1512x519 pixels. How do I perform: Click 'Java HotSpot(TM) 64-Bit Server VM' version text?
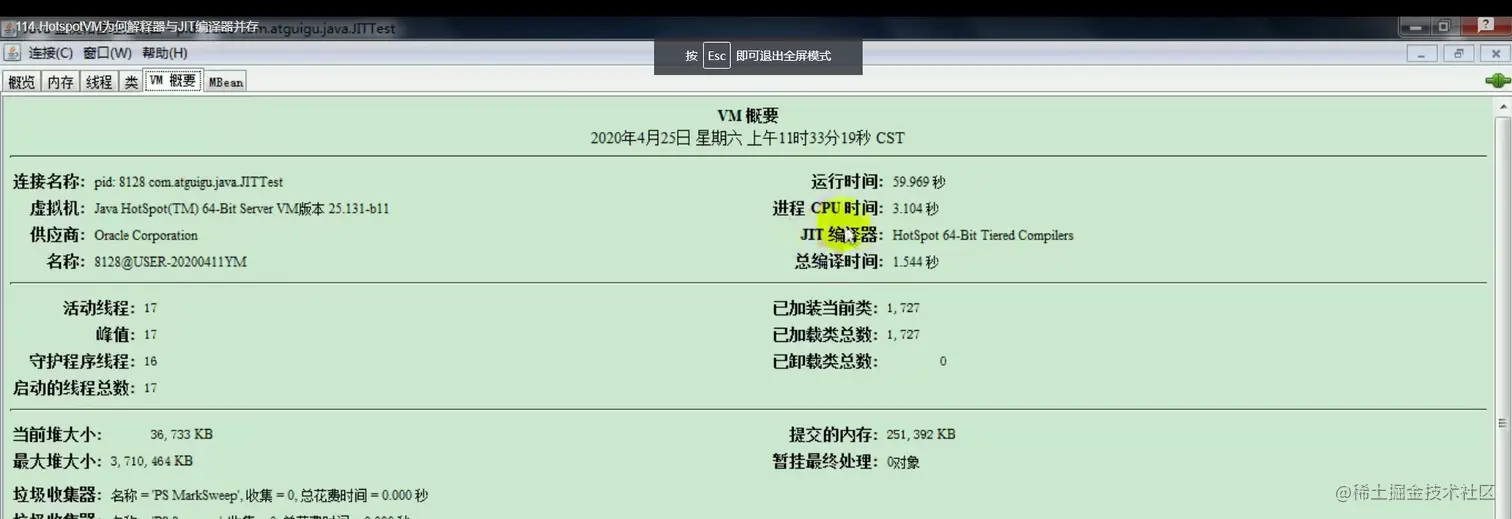tap(241, 209)
